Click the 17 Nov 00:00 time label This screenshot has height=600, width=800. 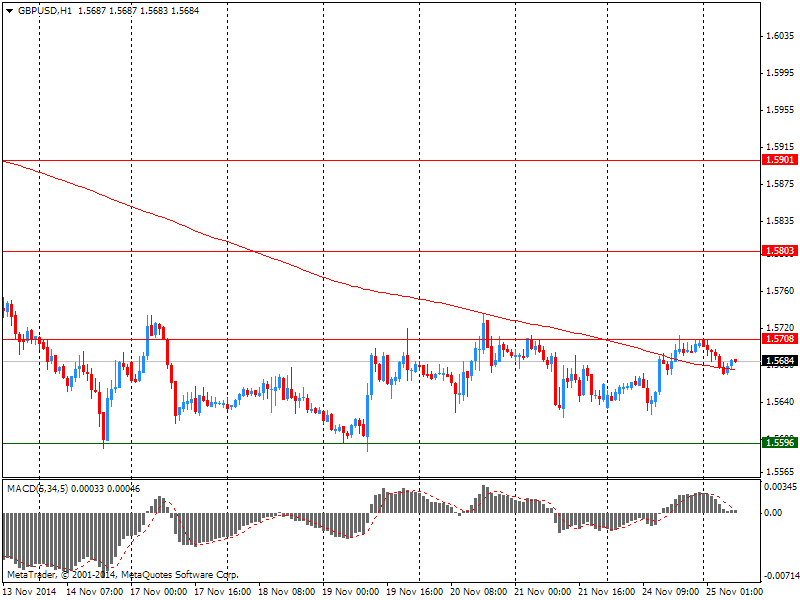pos(158,592)
